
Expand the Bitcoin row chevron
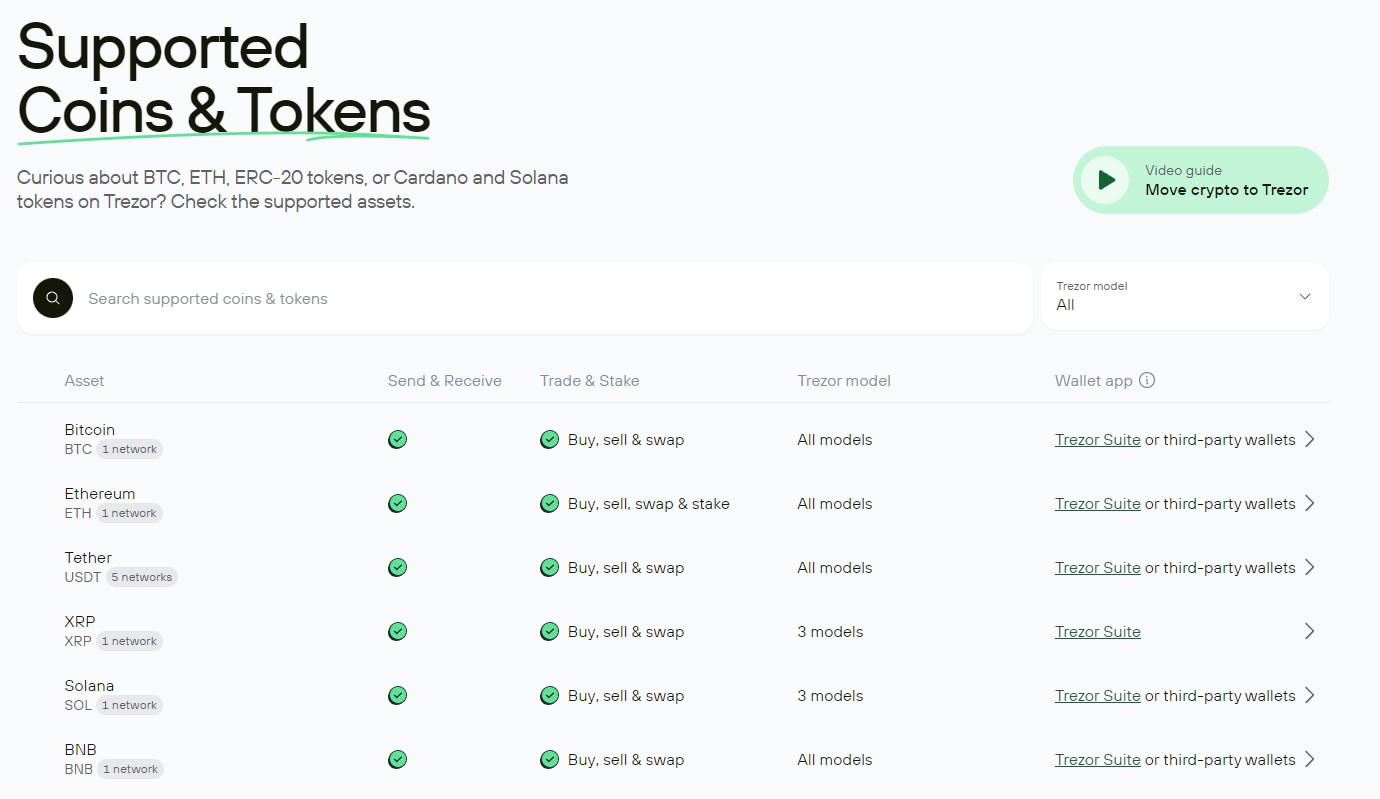(x=1310, y=440)
